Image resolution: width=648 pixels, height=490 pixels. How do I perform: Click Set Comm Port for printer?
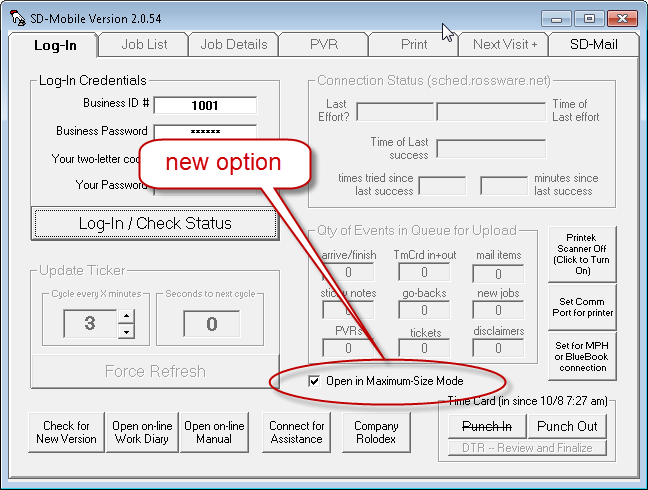pos(582,306)
